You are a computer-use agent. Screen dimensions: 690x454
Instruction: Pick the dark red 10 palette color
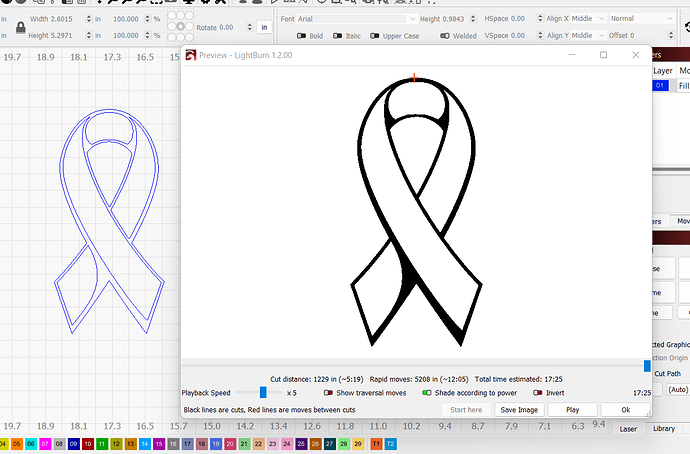pyautogui.click(x=88, y=444)
